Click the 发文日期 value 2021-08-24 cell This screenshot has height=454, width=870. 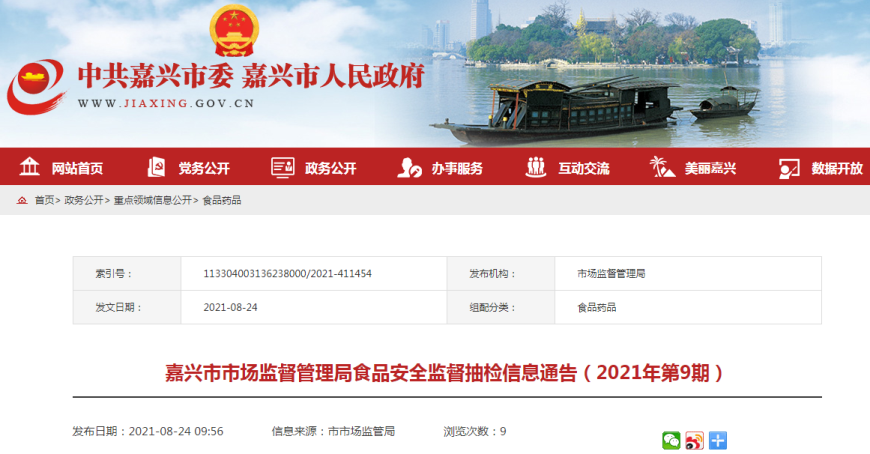(x=313, y=307)
